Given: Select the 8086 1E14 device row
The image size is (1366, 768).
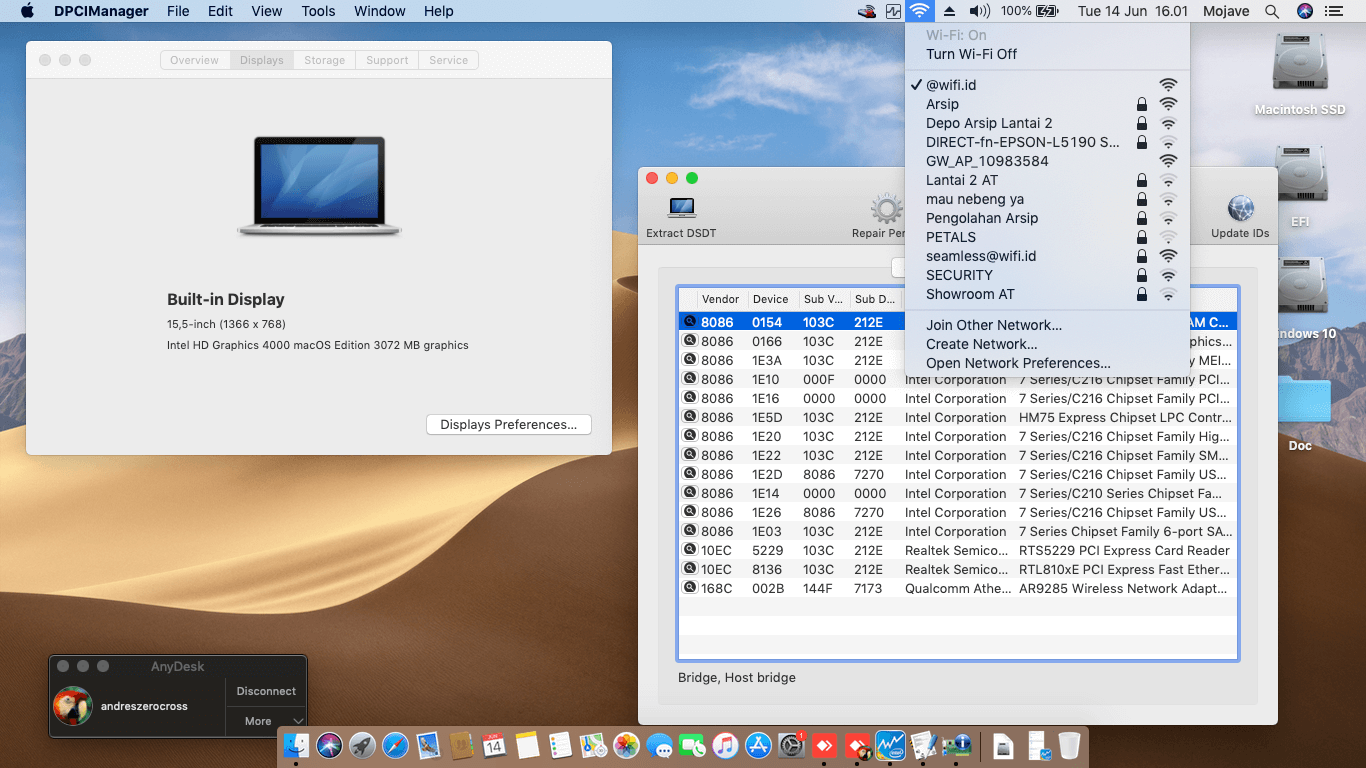Looking at the screenshot, I should pyautogui.click(x=957, y=493).
